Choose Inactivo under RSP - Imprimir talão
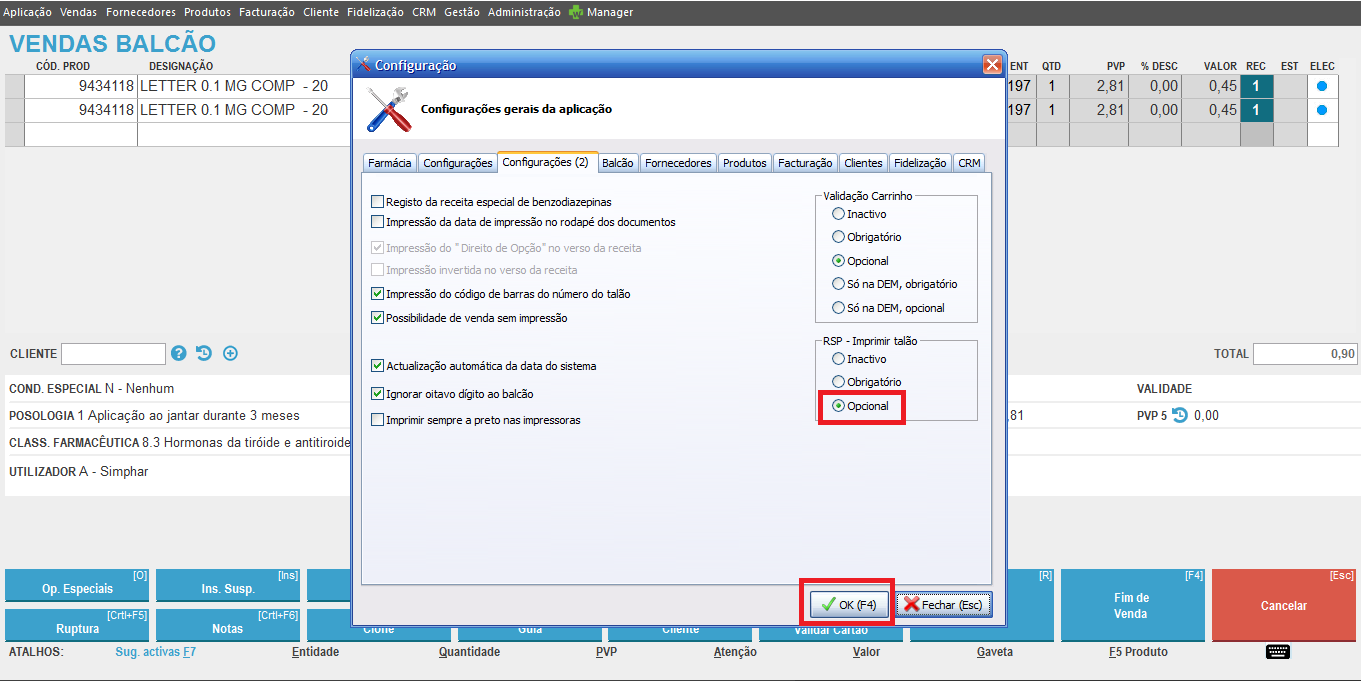This screenshot has height=681, width=1361. tap(838, 359)
